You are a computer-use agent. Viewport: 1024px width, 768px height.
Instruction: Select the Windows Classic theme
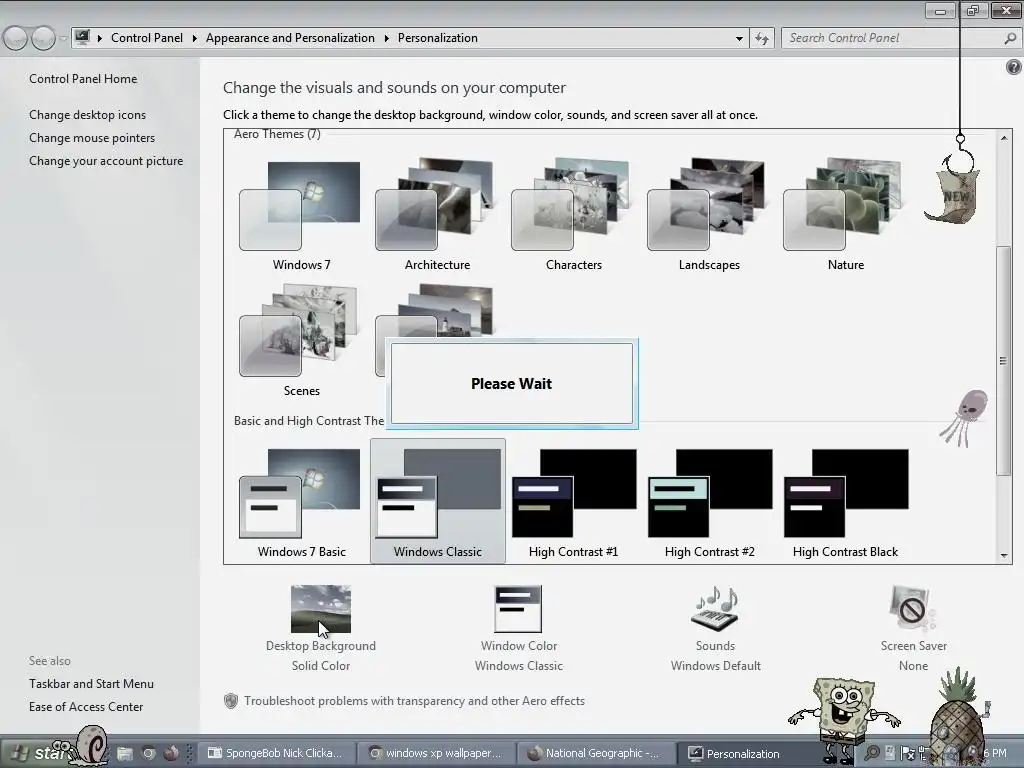click(437, 502)
